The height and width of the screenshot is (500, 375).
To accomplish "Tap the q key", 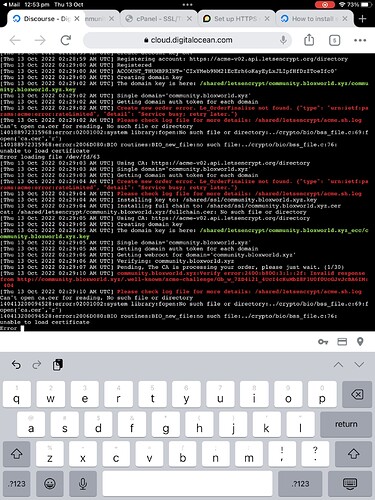I will pyautogui.click(x=17, y=395).
